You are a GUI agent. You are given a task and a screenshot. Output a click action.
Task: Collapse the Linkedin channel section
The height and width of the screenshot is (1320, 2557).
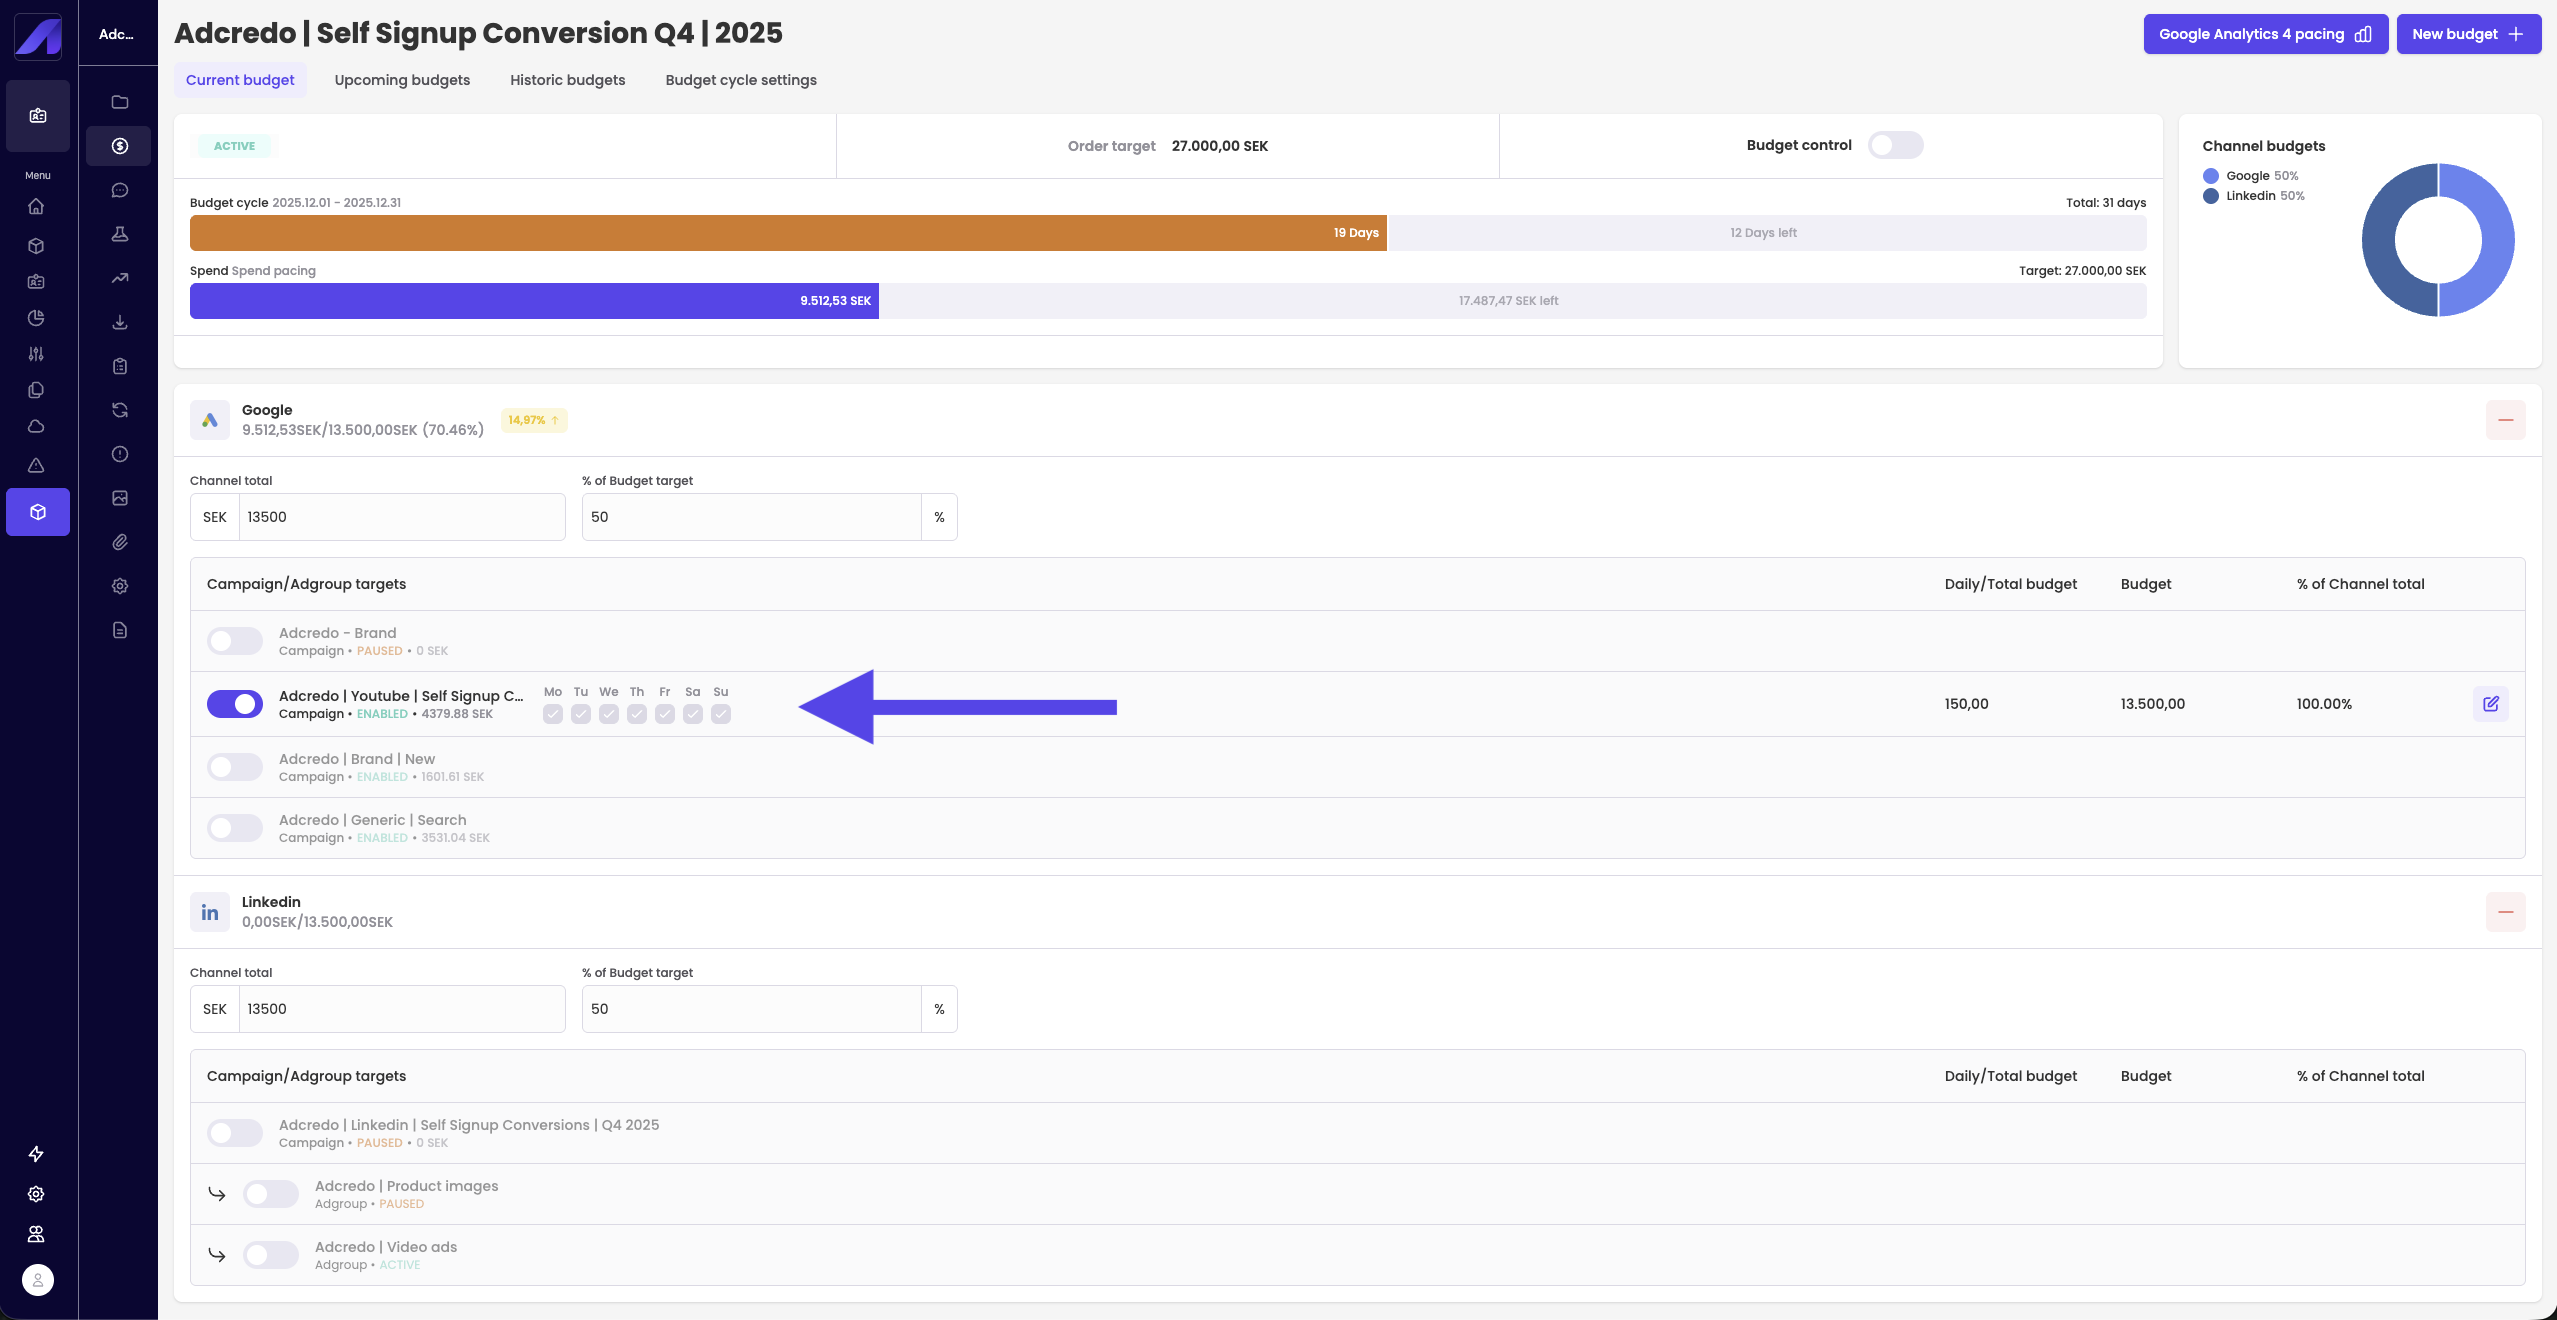click(2505, 912)
